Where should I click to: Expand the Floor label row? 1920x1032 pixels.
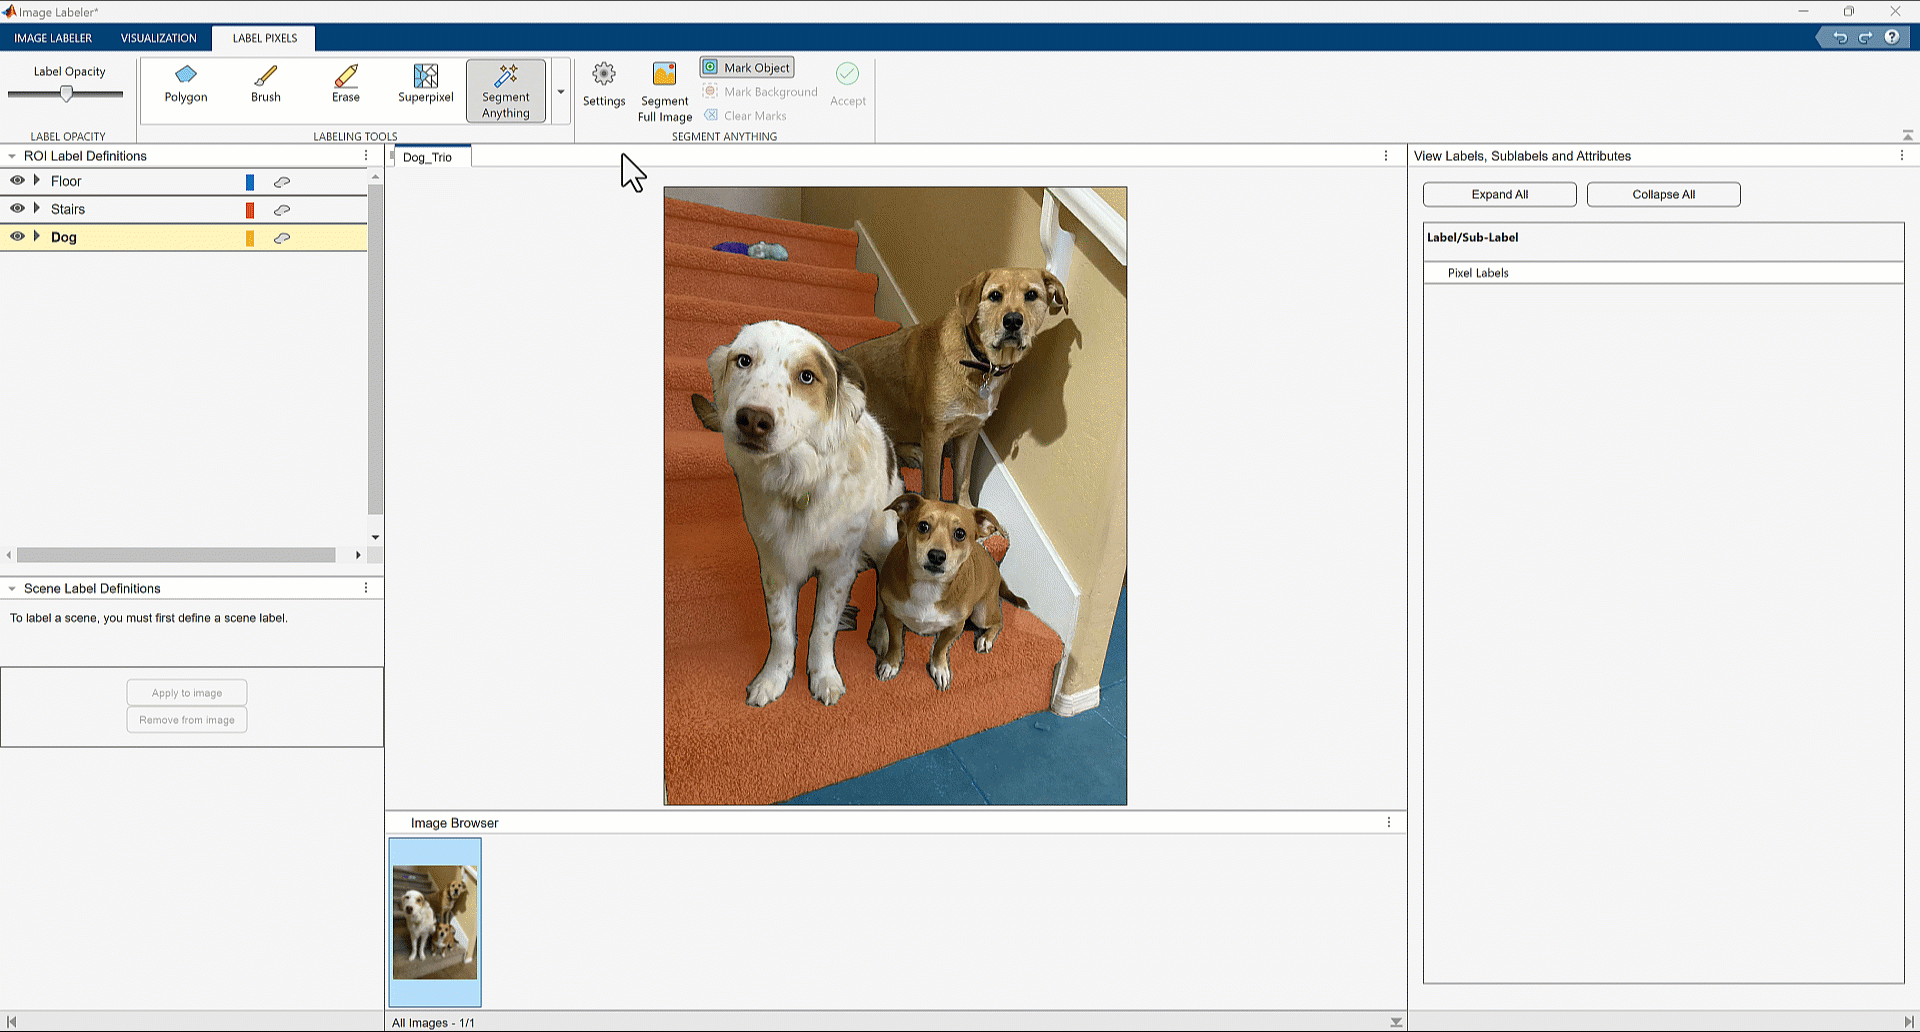pos(37,181)
